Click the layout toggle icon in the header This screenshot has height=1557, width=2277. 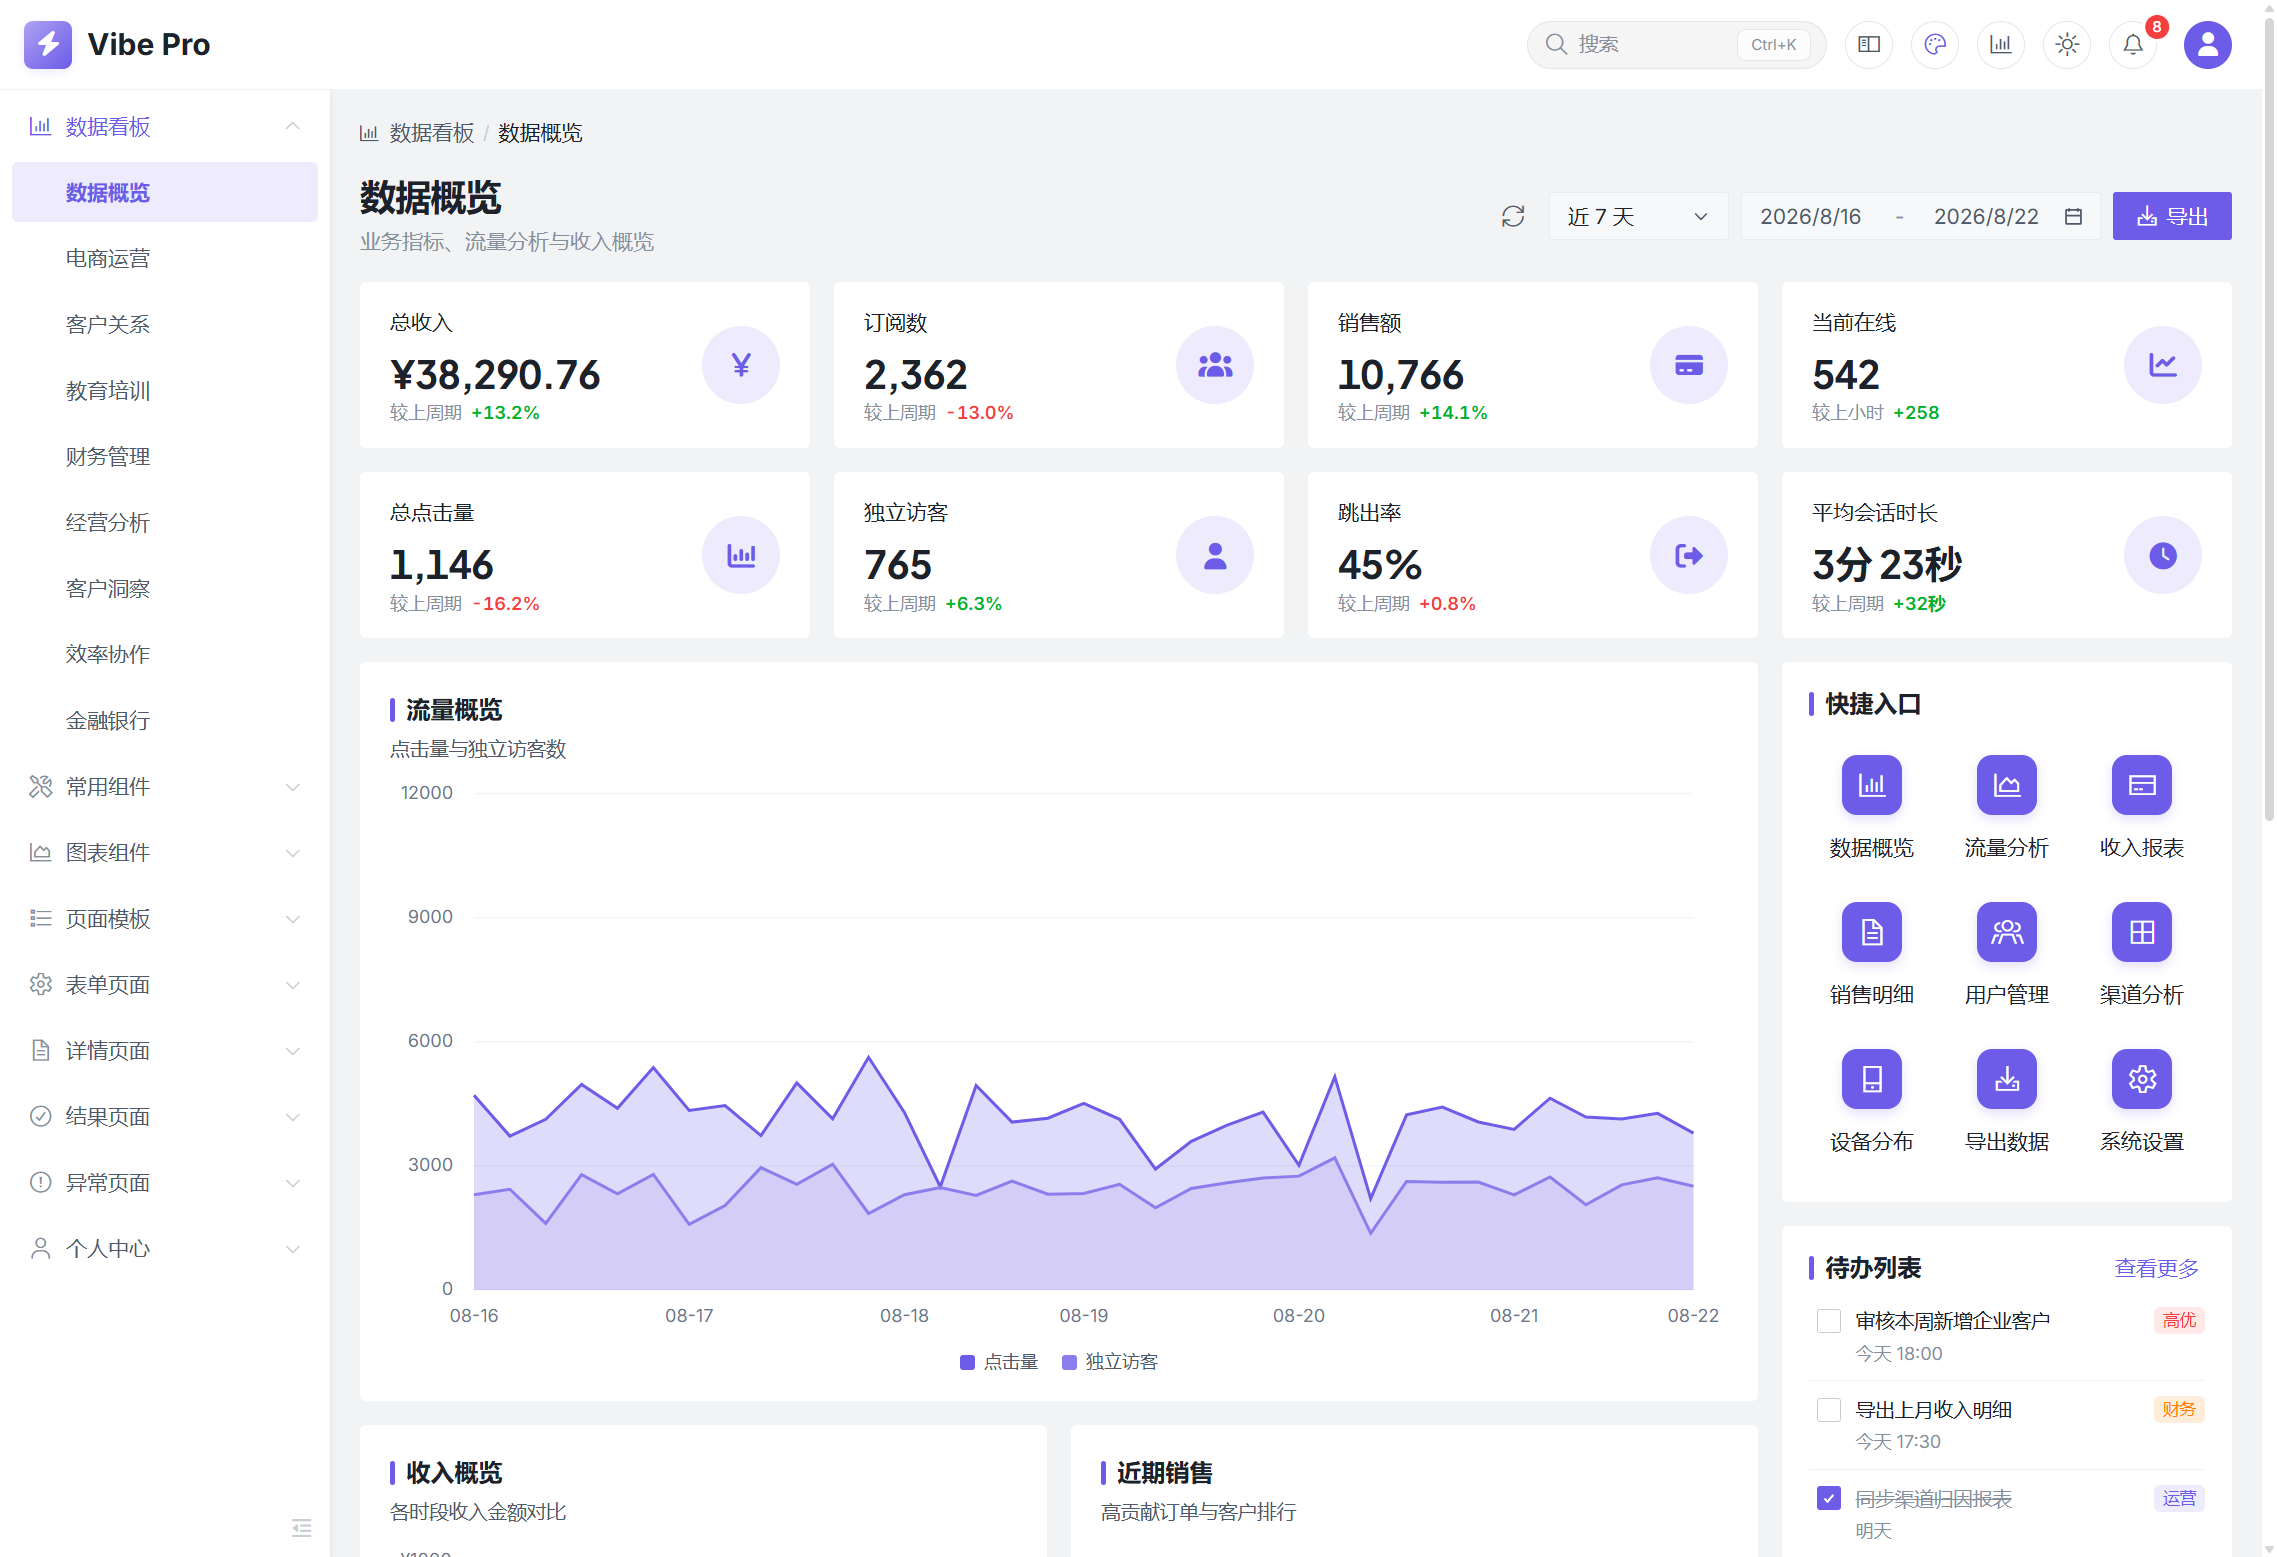(1868, 45)
